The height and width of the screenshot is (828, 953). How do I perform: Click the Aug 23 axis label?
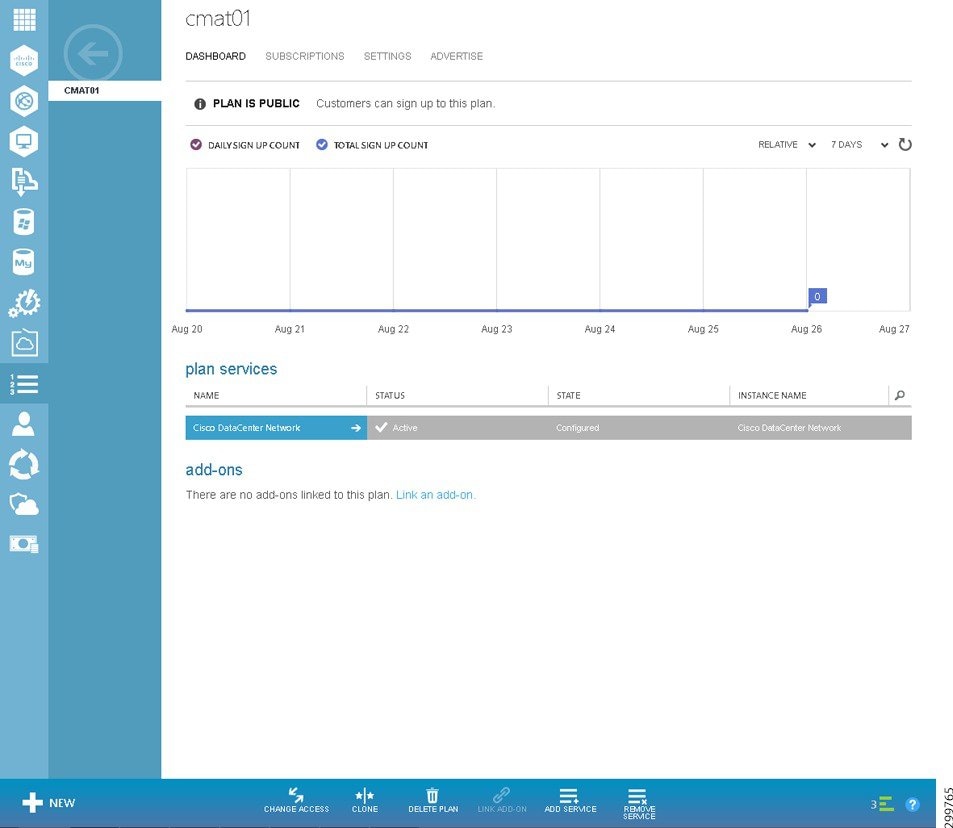click(x=497, y=329)
